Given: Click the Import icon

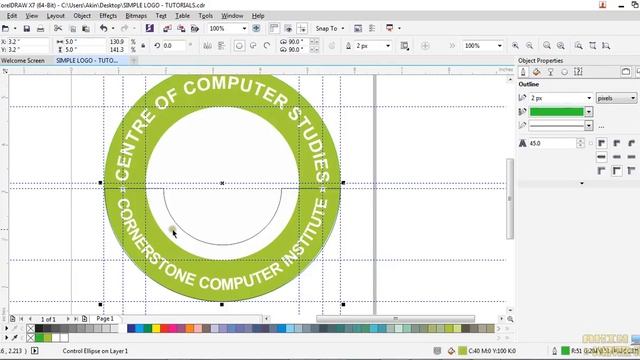Looking at the screenshot, I should (167, 29).
